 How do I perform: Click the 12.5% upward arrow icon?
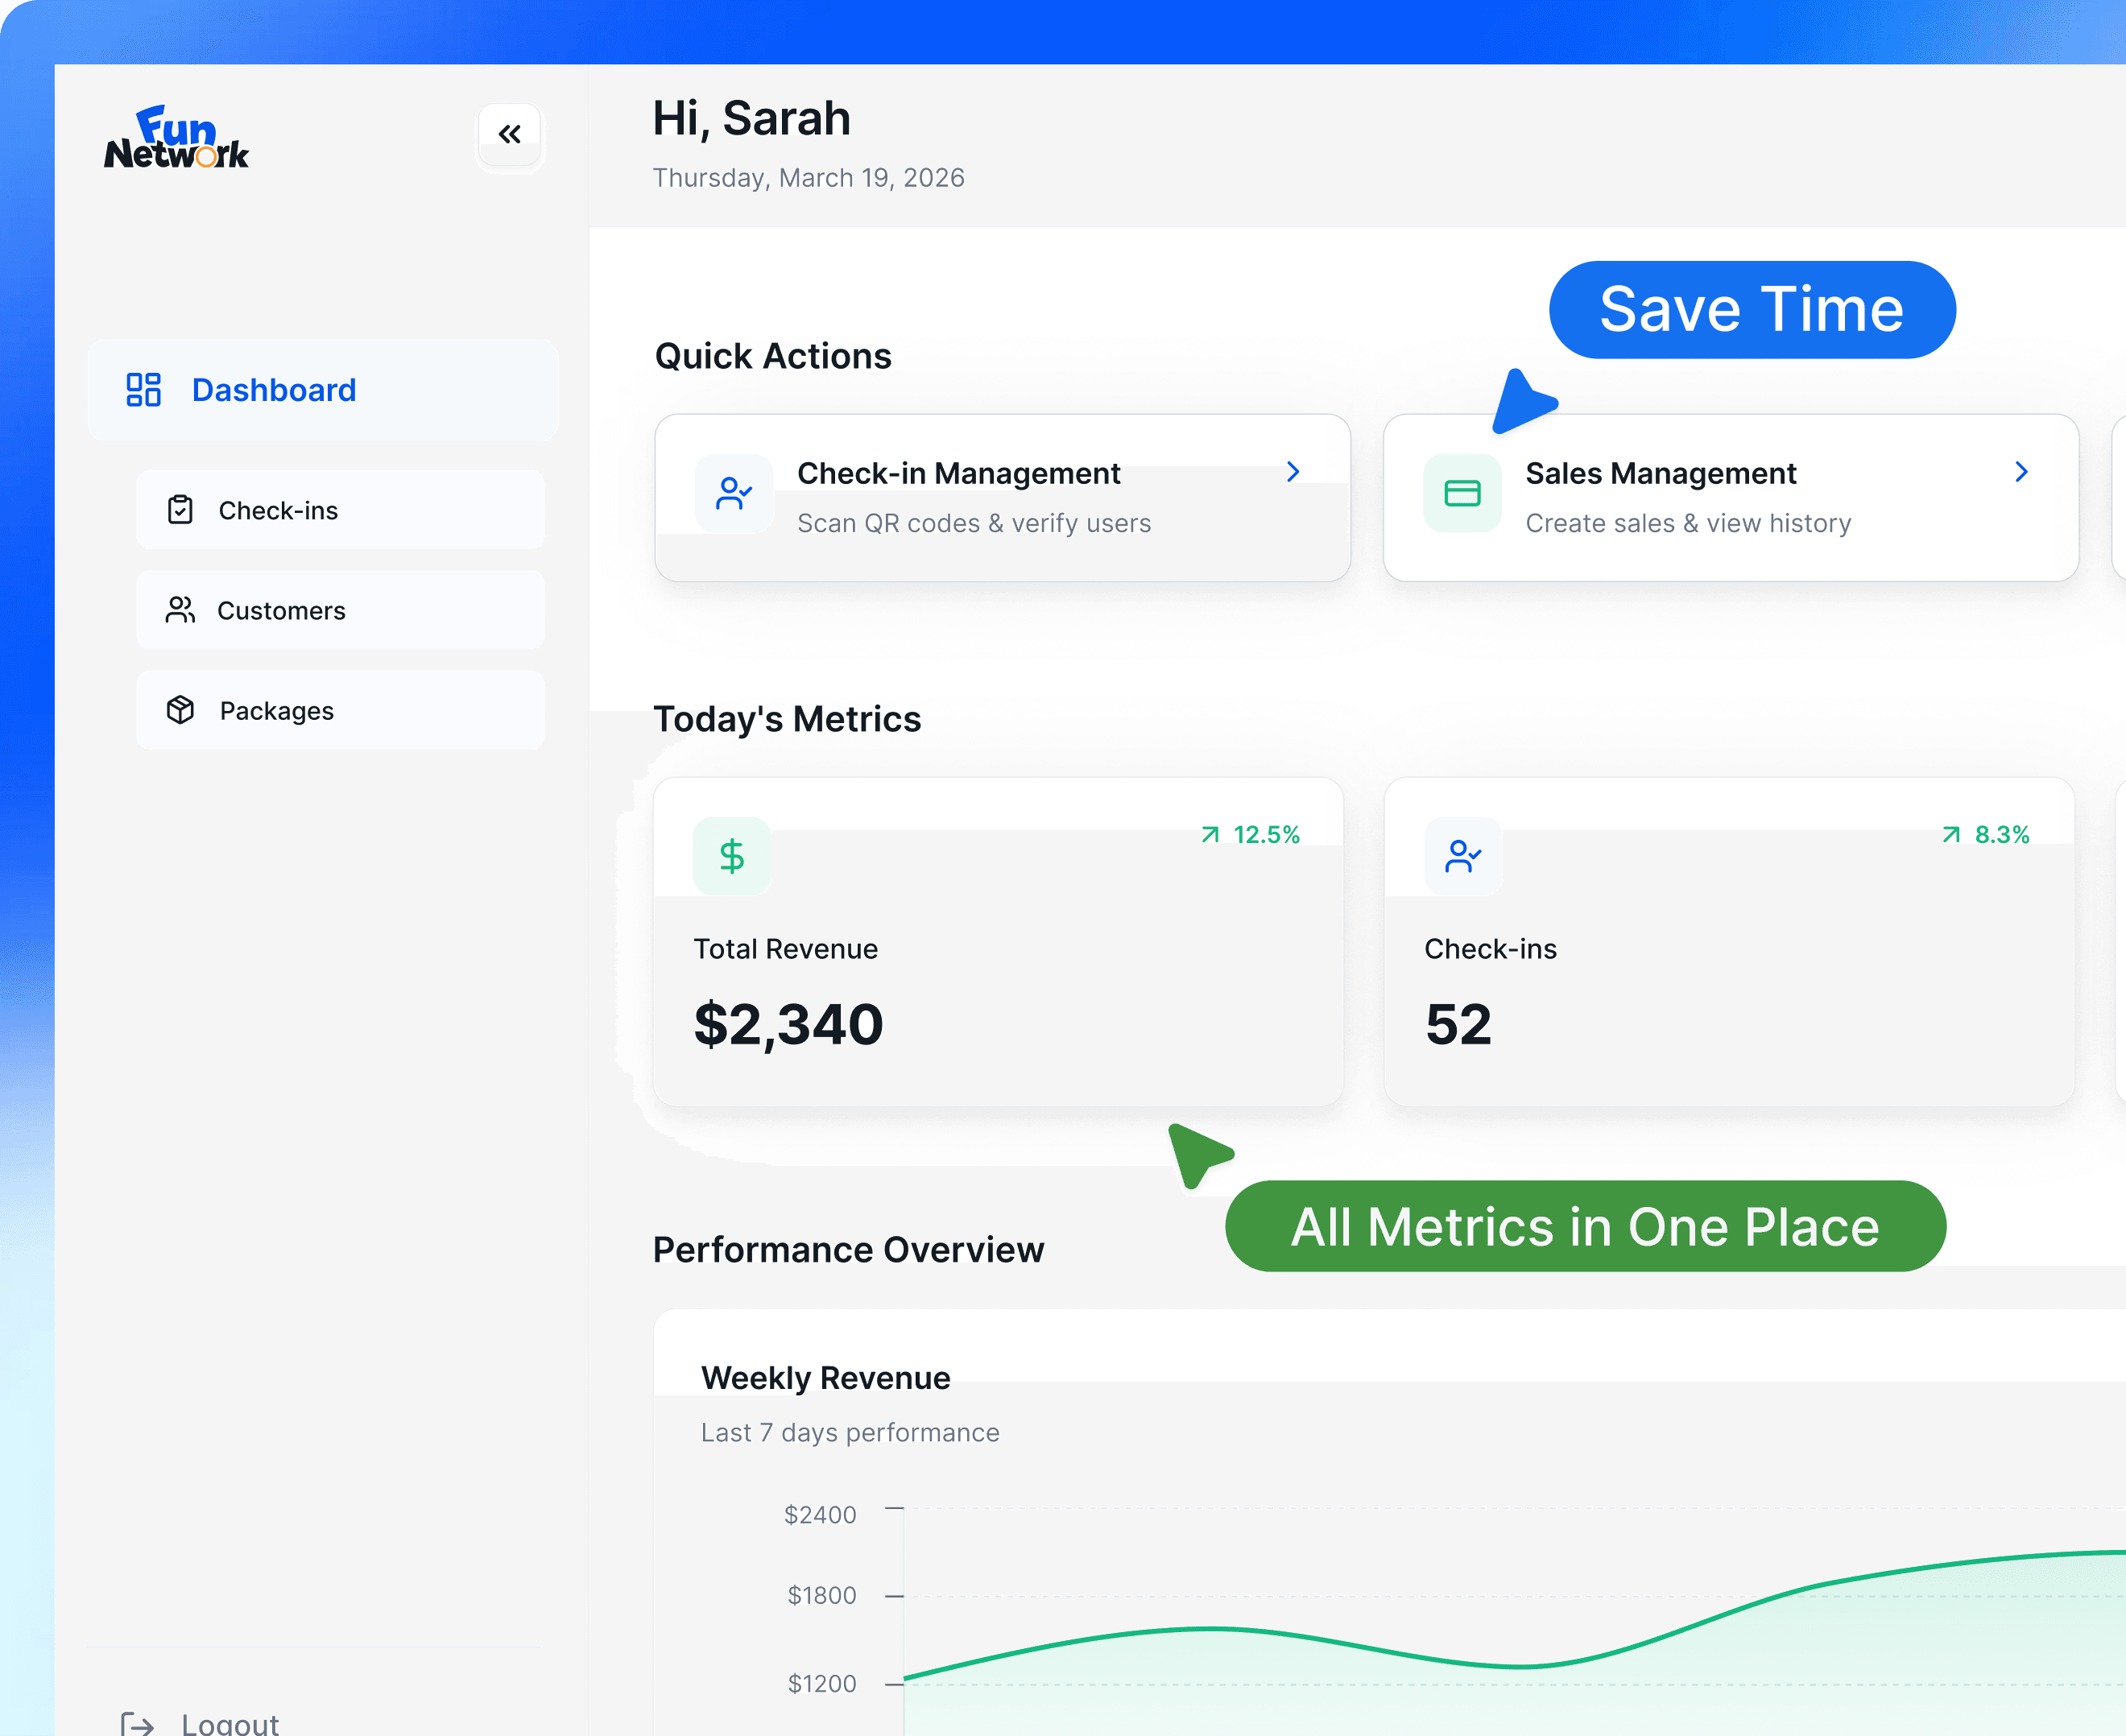point(1210,834)
